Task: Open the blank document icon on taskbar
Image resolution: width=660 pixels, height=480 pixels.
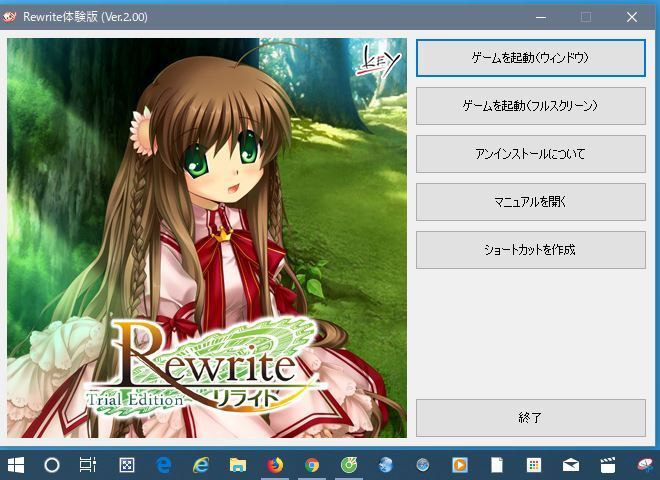Action: 497,465
